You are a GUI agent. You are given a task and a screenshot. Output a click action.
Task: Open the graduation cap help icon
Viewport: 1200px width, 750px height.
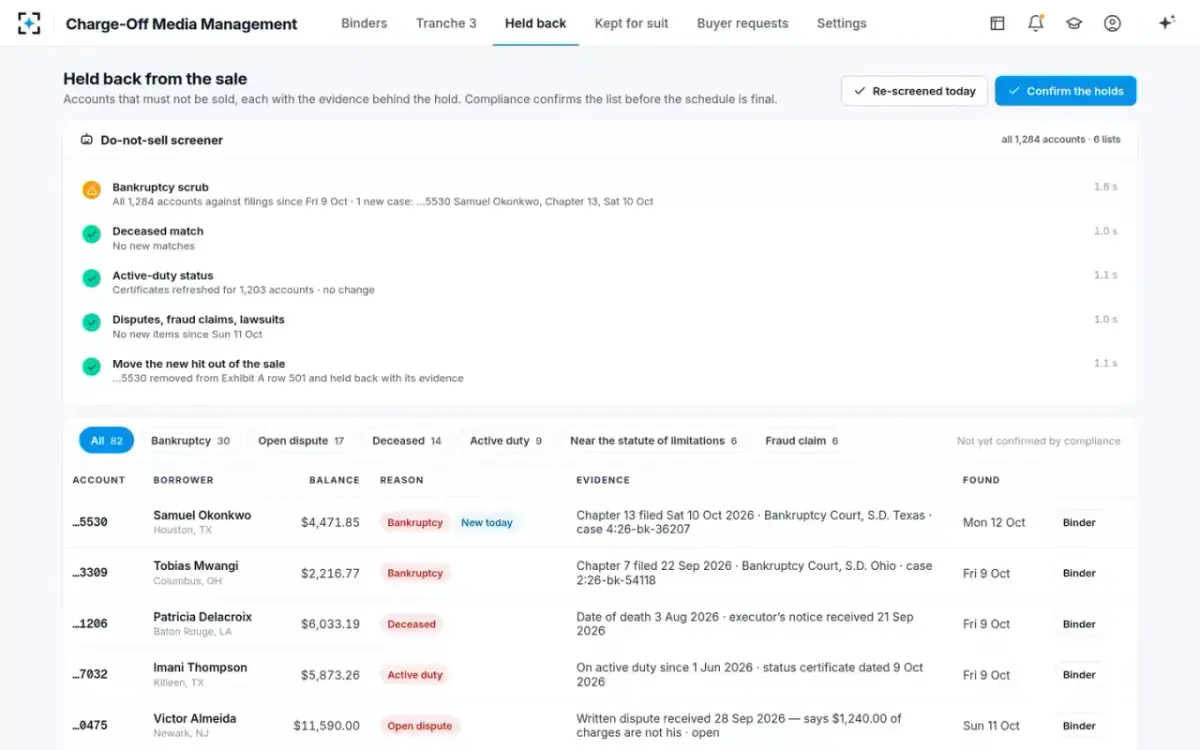(1074, 23)
